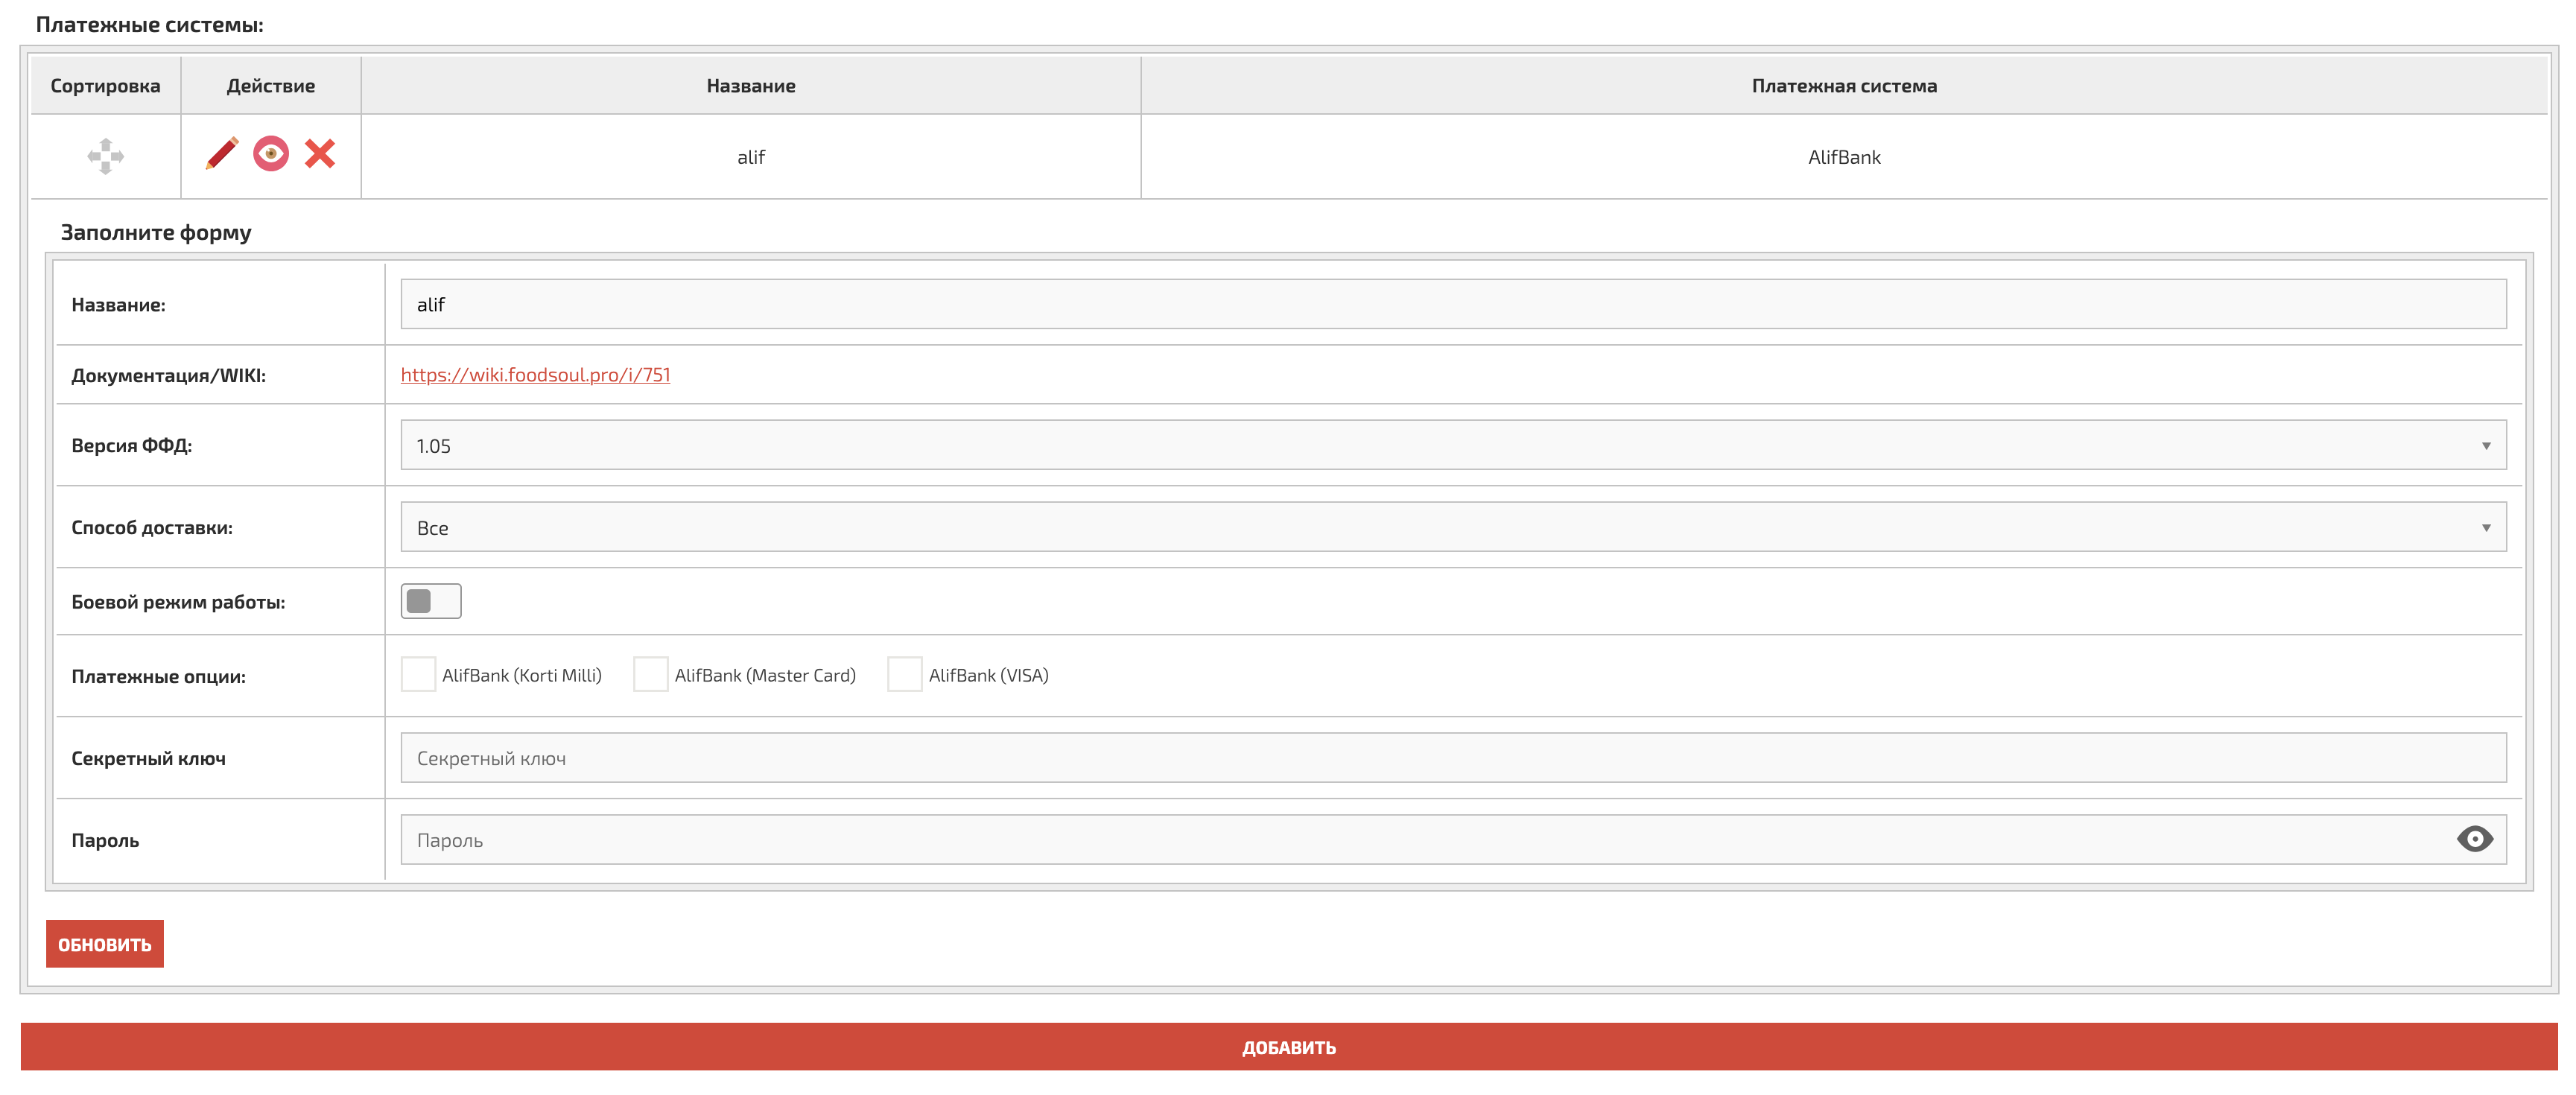The height and width of the screenshot is (1095, 2576).
Task: Open the wiki.foodsoul.pro documentation link
Action: 535,375
